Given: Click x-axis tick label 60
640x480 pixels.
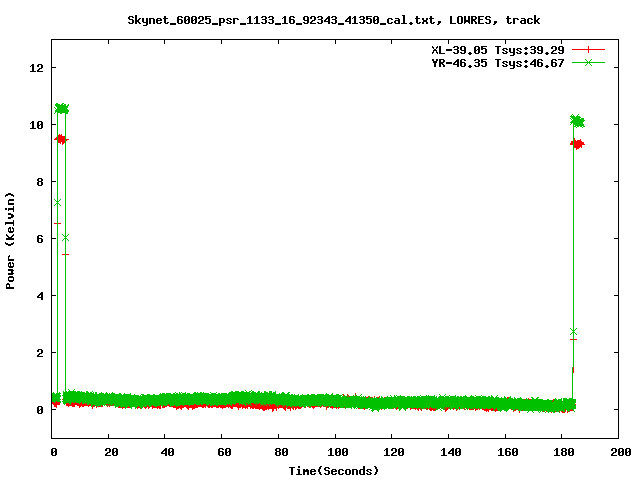Looking at the screenshot, I should pos(224,452).
